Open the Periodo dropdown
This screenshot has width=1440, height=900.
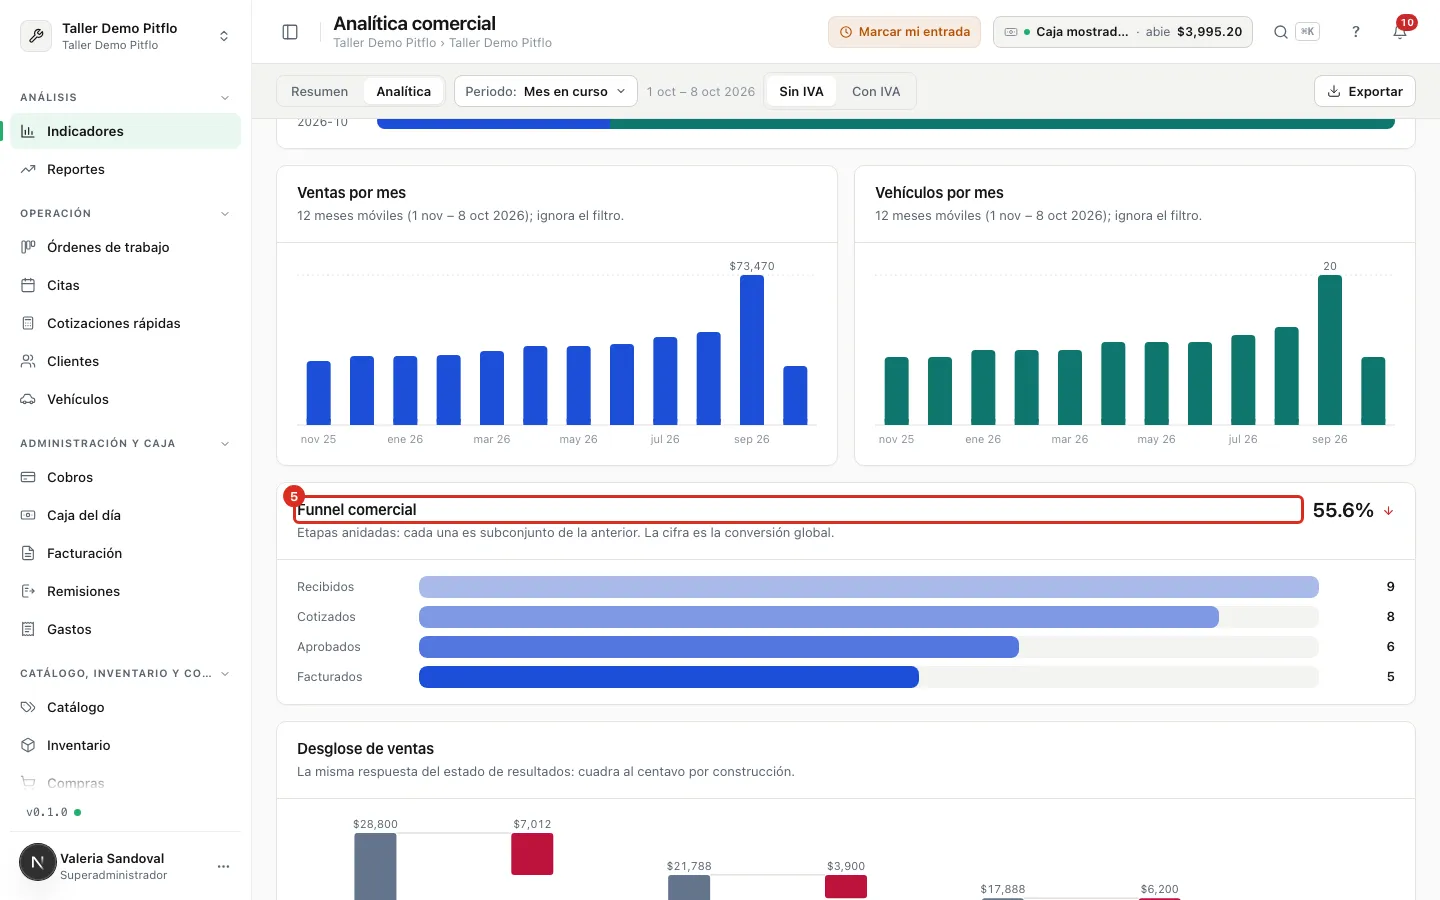546,91
